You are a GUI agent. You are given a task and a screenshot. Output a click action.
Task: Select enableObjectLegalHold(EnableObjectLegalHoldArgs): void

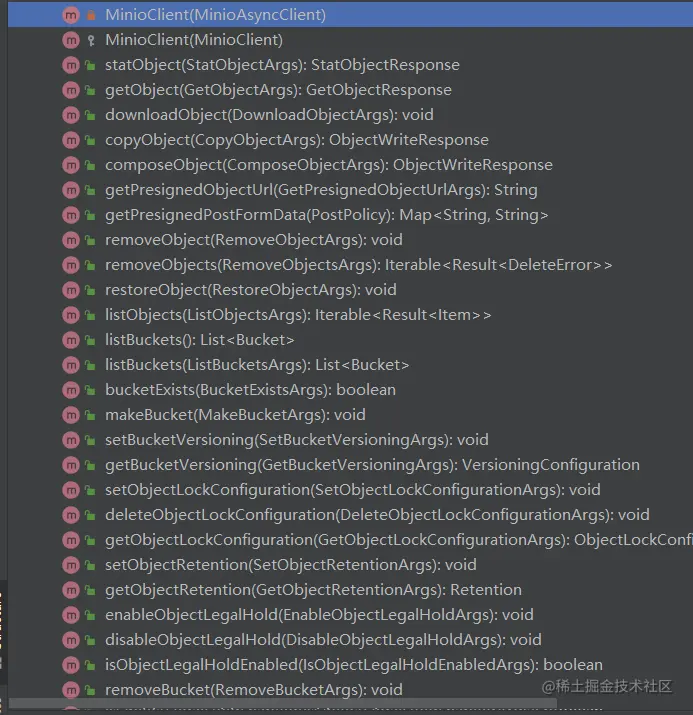(319, 615)
